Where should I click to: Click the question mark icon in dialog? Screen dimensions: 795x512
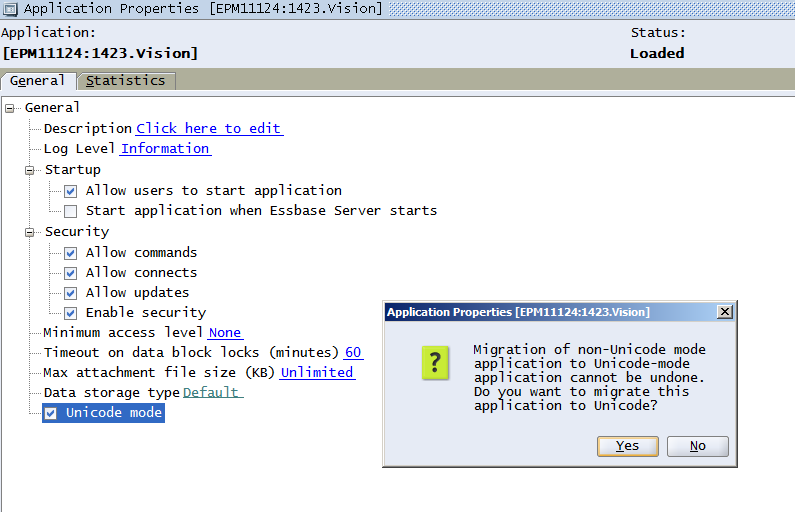(x=435, y=363)
